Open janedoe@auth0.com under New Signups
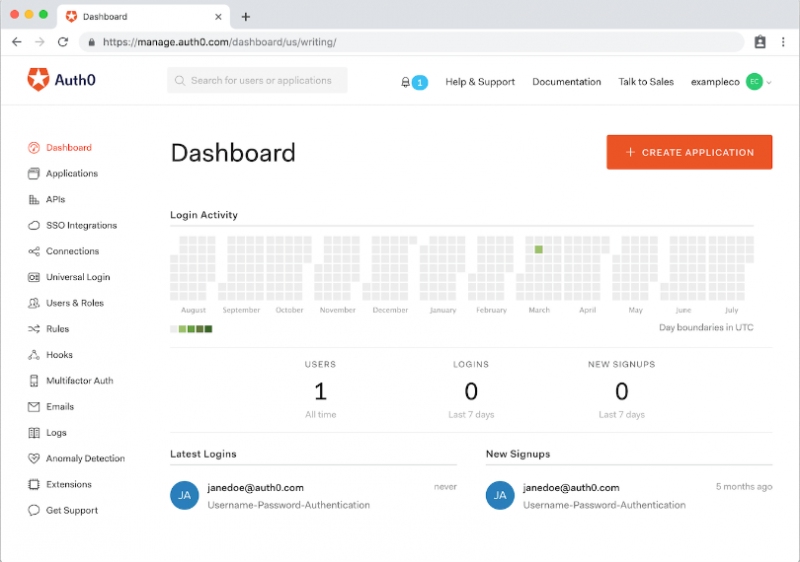 (571, 488)
